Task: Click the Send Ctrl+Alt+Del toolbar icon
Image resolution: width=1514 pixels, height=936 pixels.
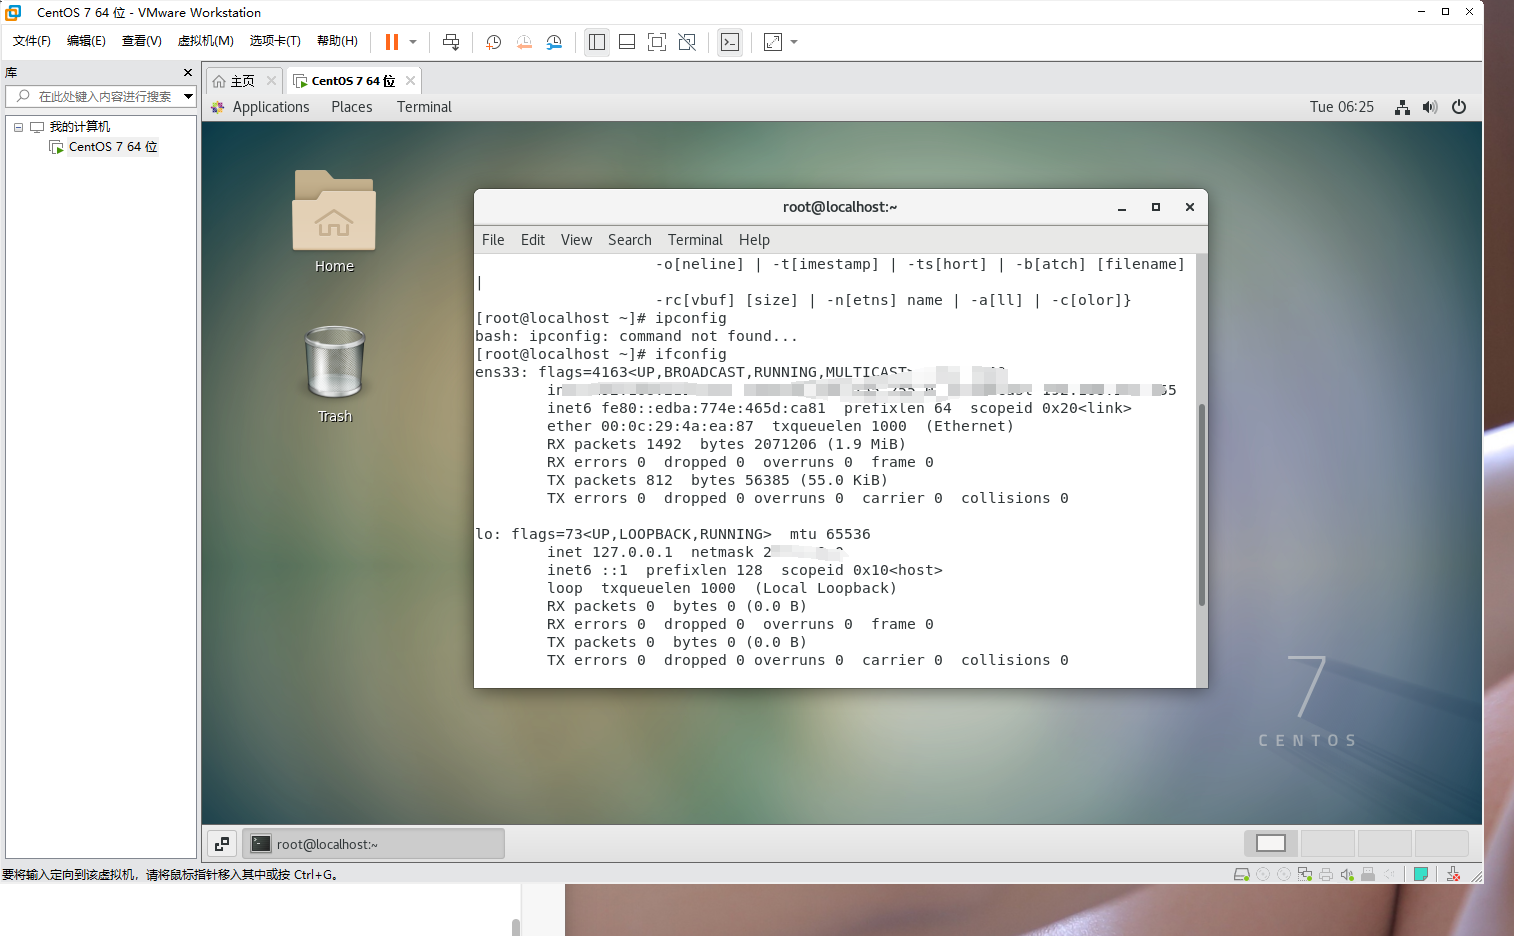Action: click(451, 42)
